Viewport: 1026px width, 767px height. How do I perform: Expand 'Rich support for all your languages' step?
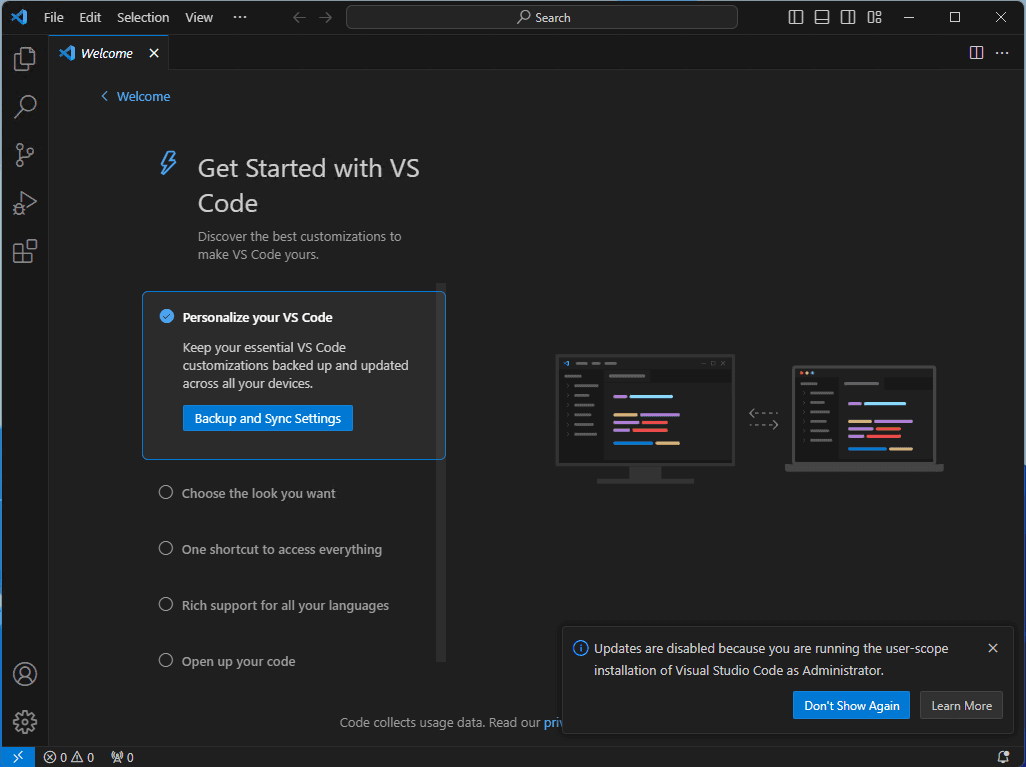point(285,605)
